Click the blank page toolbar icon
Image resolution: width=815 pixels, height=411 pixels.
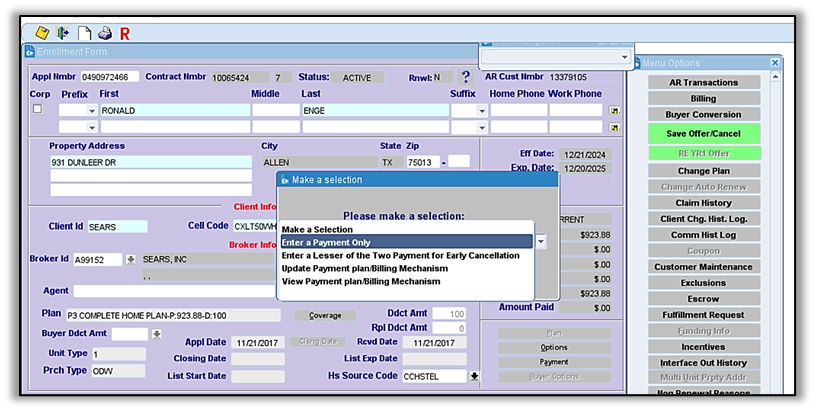(x=85, y=33)
